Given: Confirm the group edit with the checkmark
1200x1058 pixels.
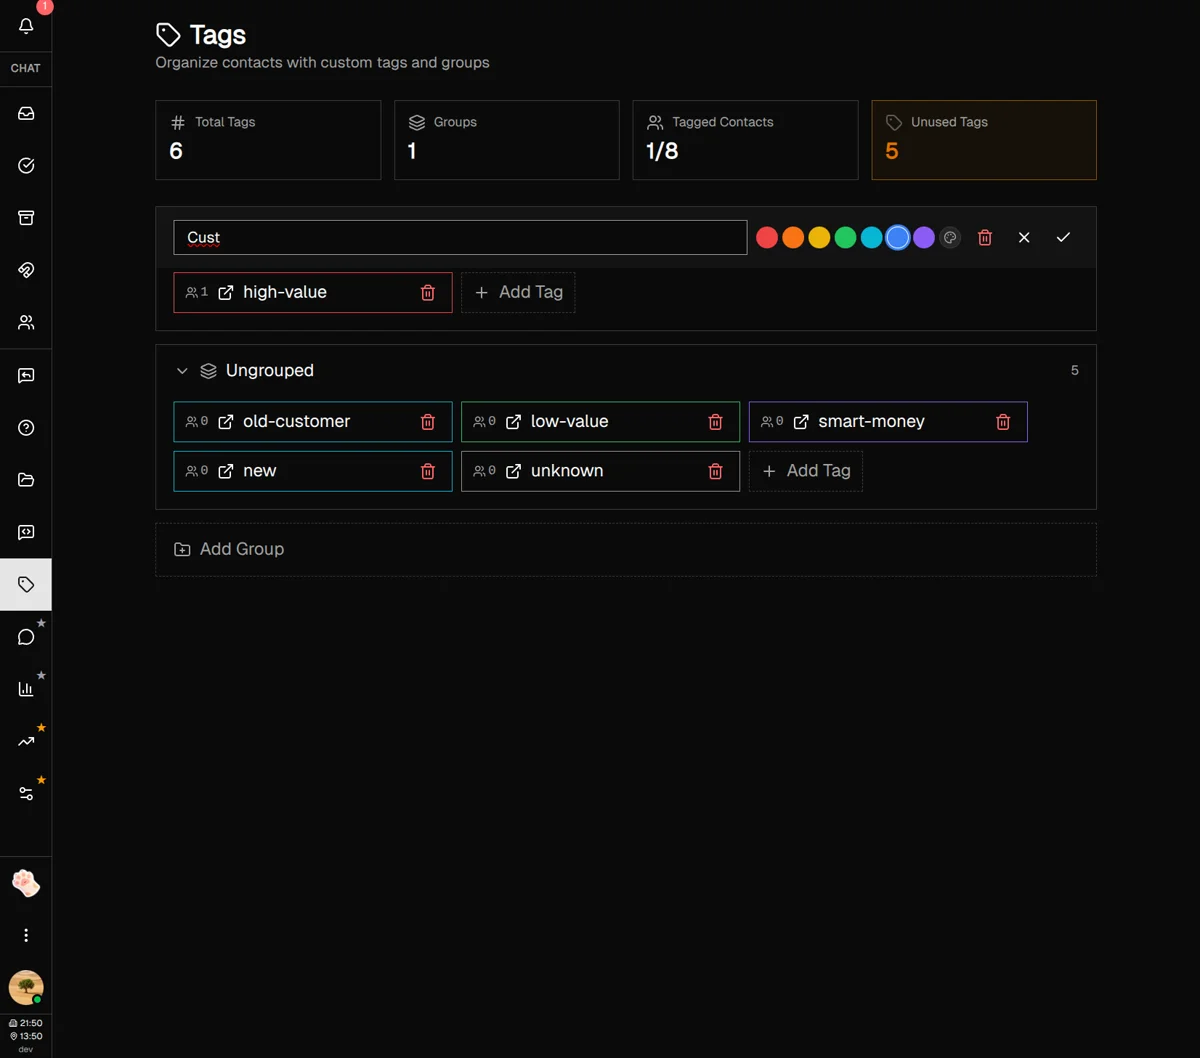Looking at the screenshot, I should tap(1063, 237).
